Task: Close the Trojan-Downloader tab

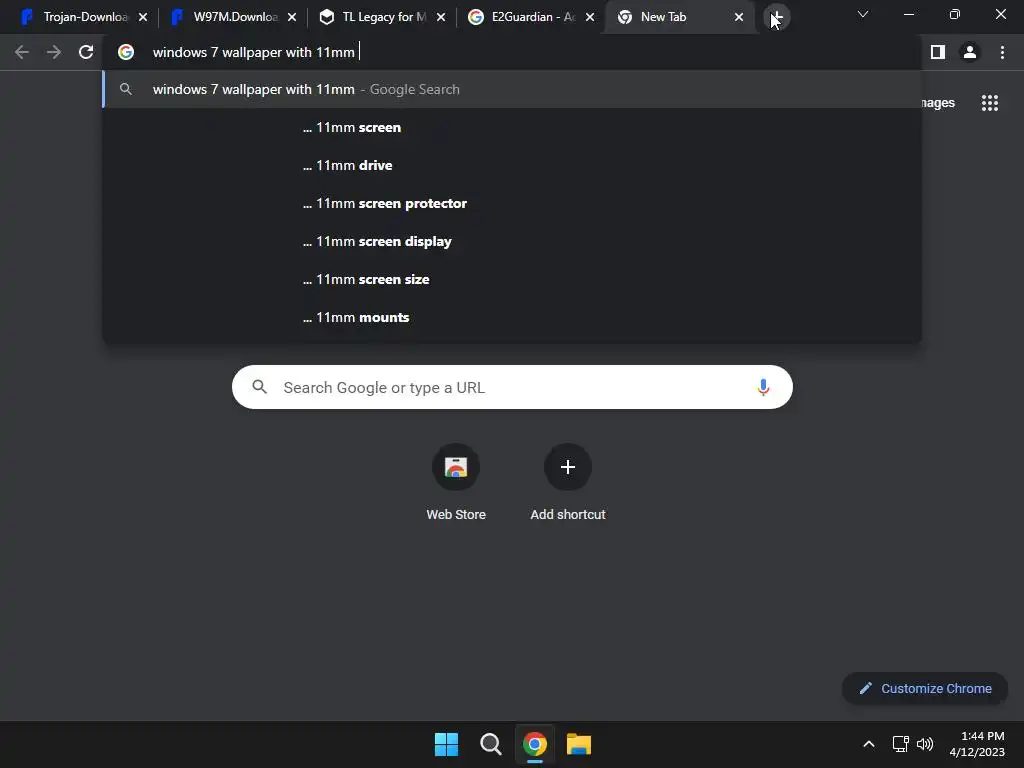Action: [x=143, y=17]
